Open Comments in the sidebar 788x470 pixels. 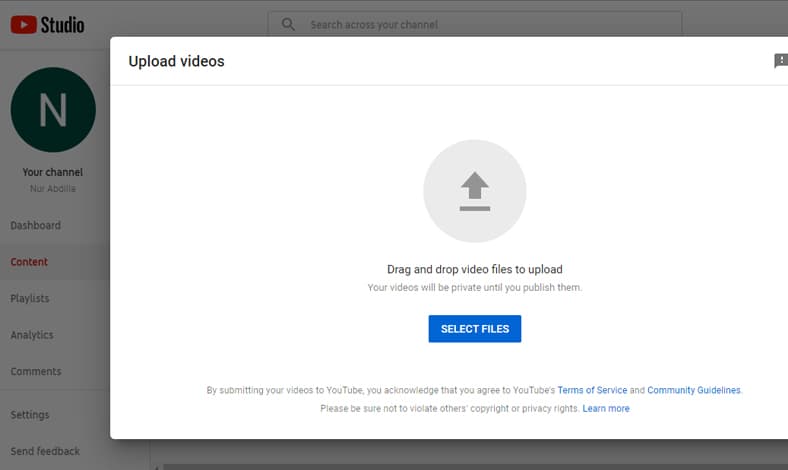[36, 371]
